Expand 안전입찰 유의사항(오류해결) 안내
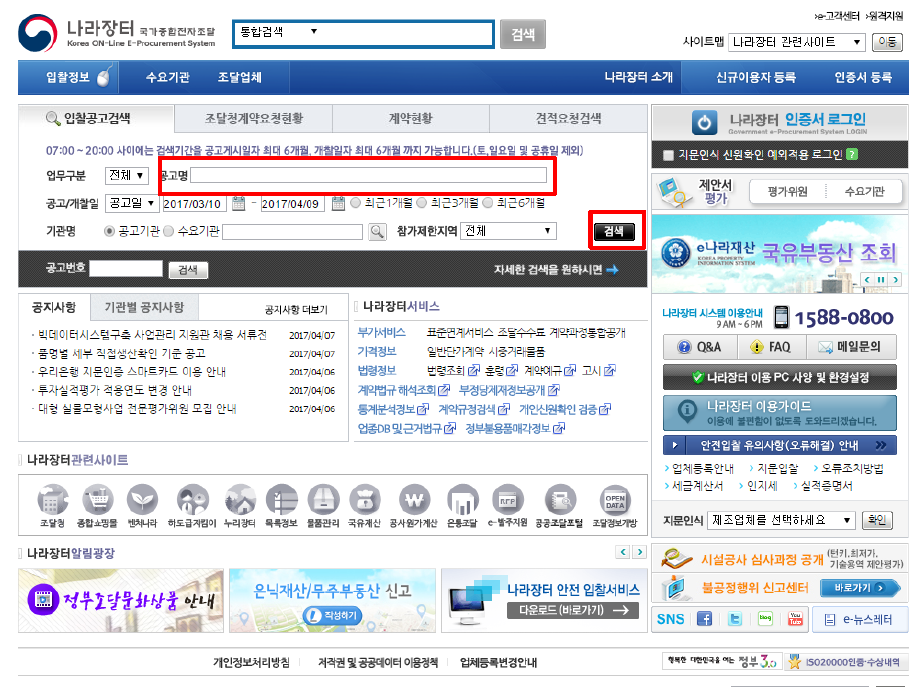Screen dimensions: 918x687 coord(779,445)
